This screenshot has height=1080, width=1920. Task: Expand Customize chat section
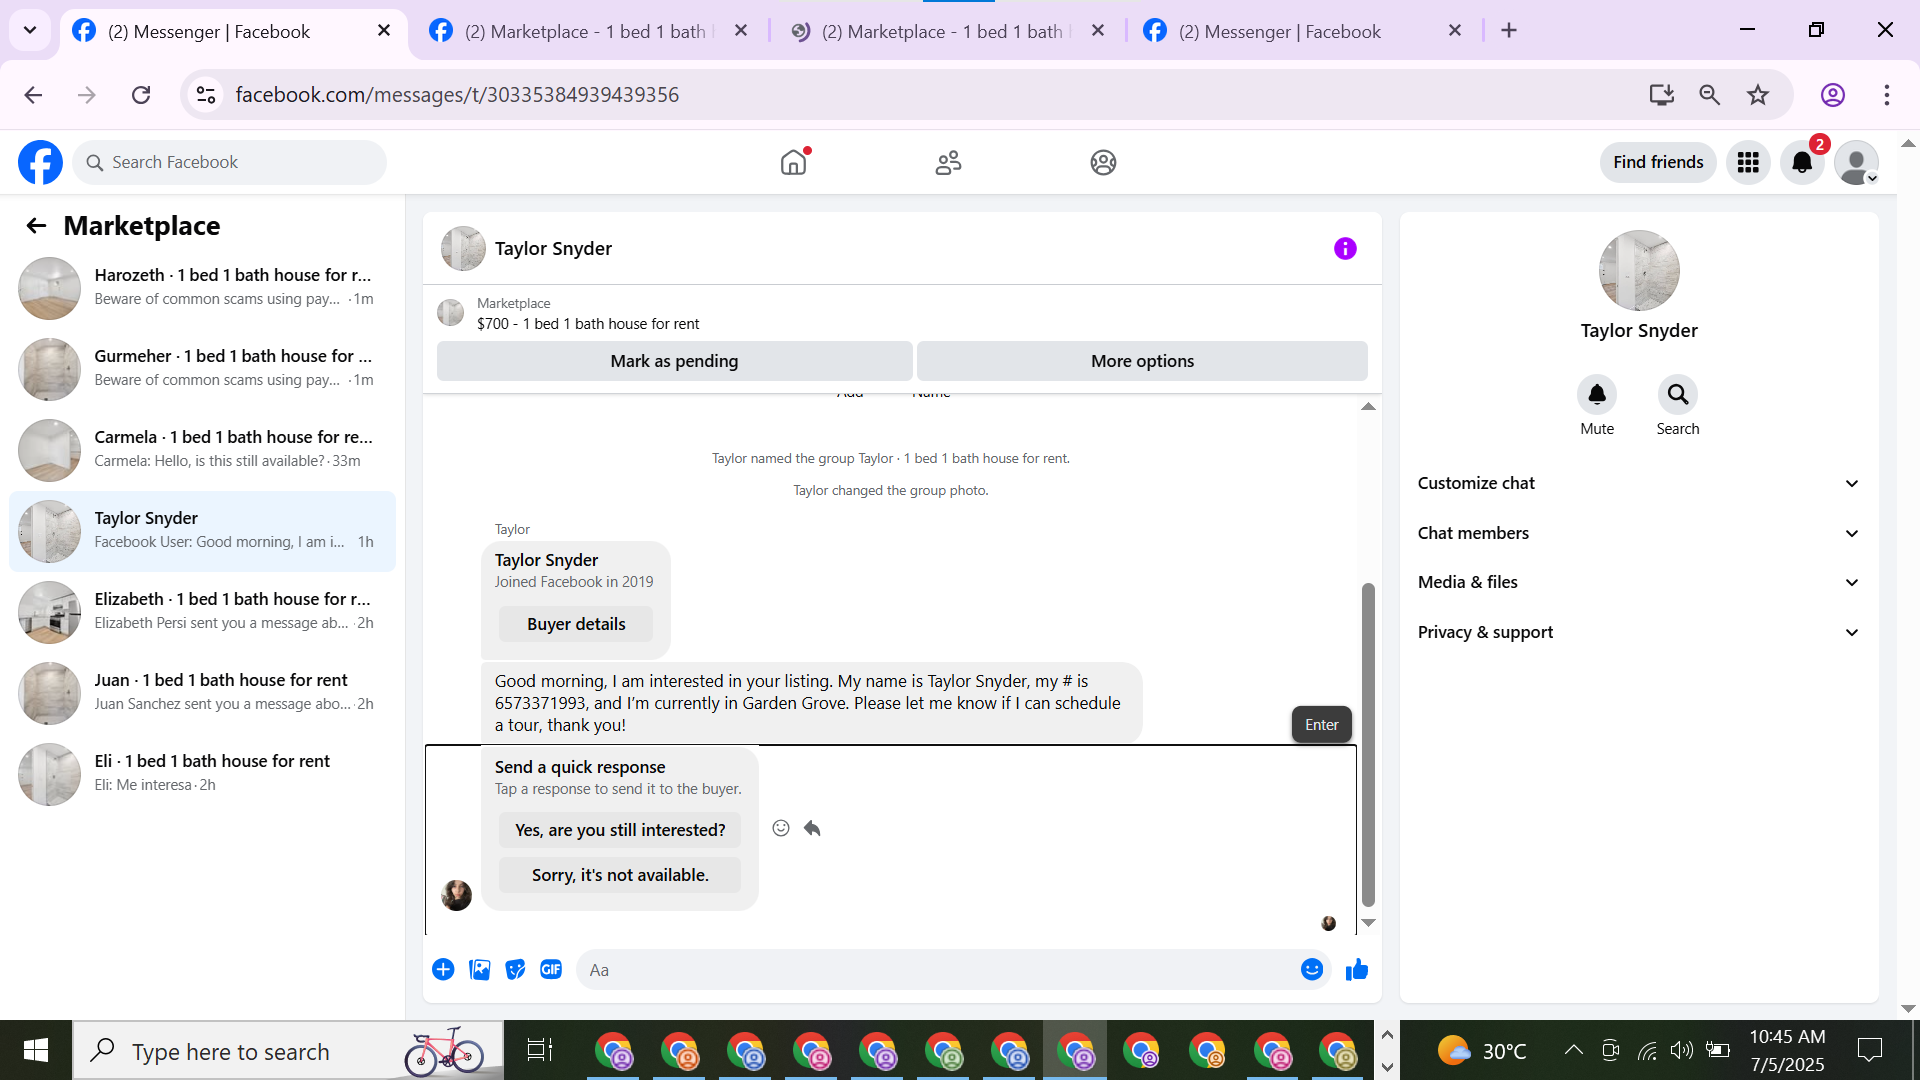1638,483
